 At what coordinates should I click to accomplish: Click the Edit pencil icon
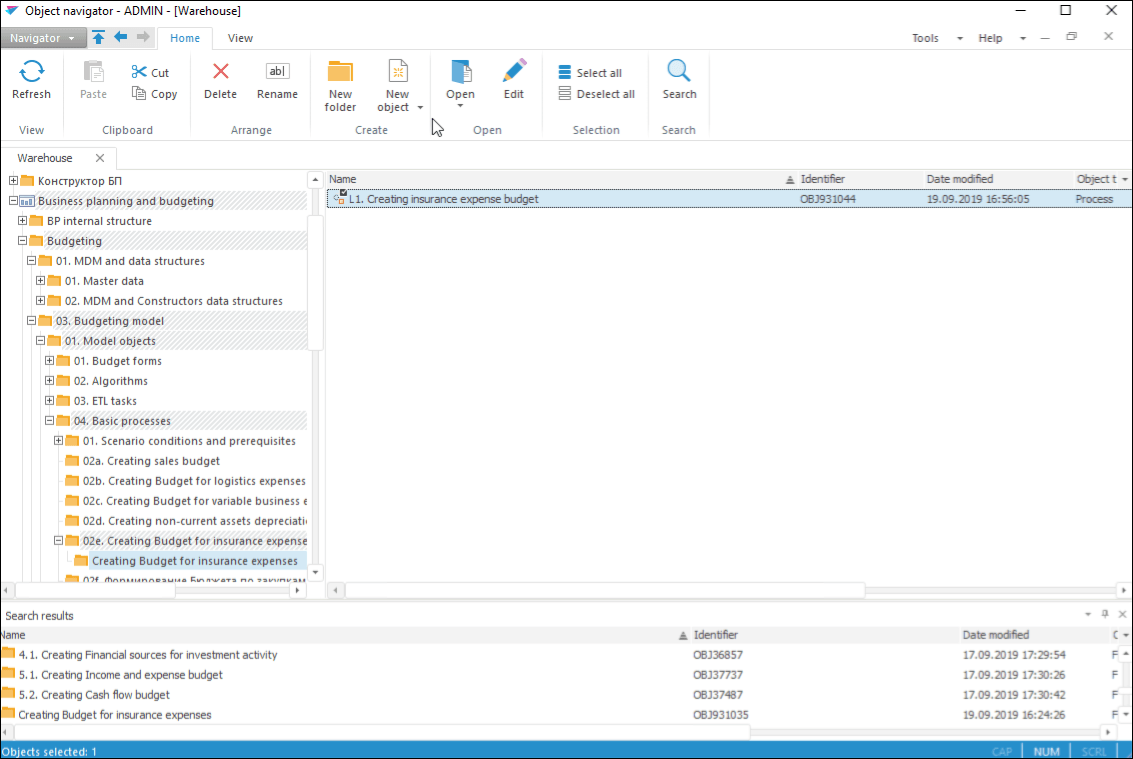point(514,72)
